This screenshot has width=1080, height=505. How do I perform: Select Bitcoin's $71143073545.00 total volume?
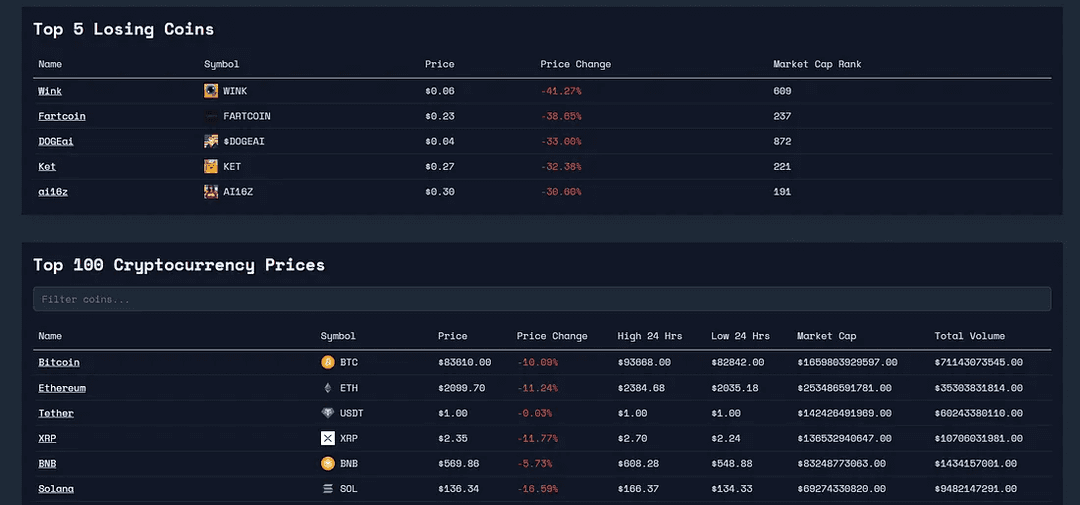(x=978, y=362)
